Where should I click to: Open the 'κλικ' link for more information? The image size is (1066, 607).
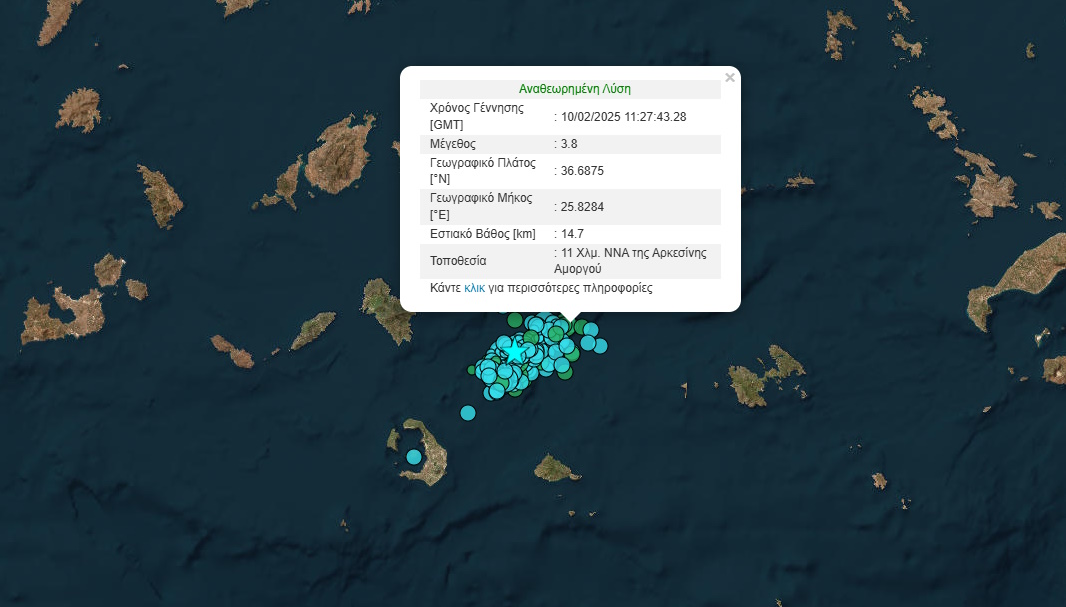tap(475, 288)
